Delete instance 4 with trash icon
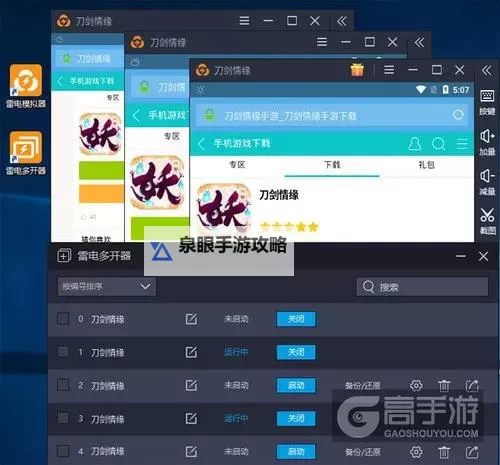The height and width of the screenshot is (465, 500). pyautogui.click(x=444, y=452)
